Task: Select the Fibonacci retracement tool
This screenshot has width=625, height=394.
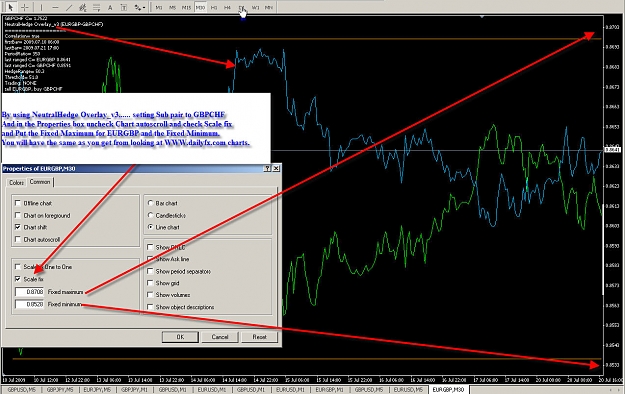Action: coord(96,7)
